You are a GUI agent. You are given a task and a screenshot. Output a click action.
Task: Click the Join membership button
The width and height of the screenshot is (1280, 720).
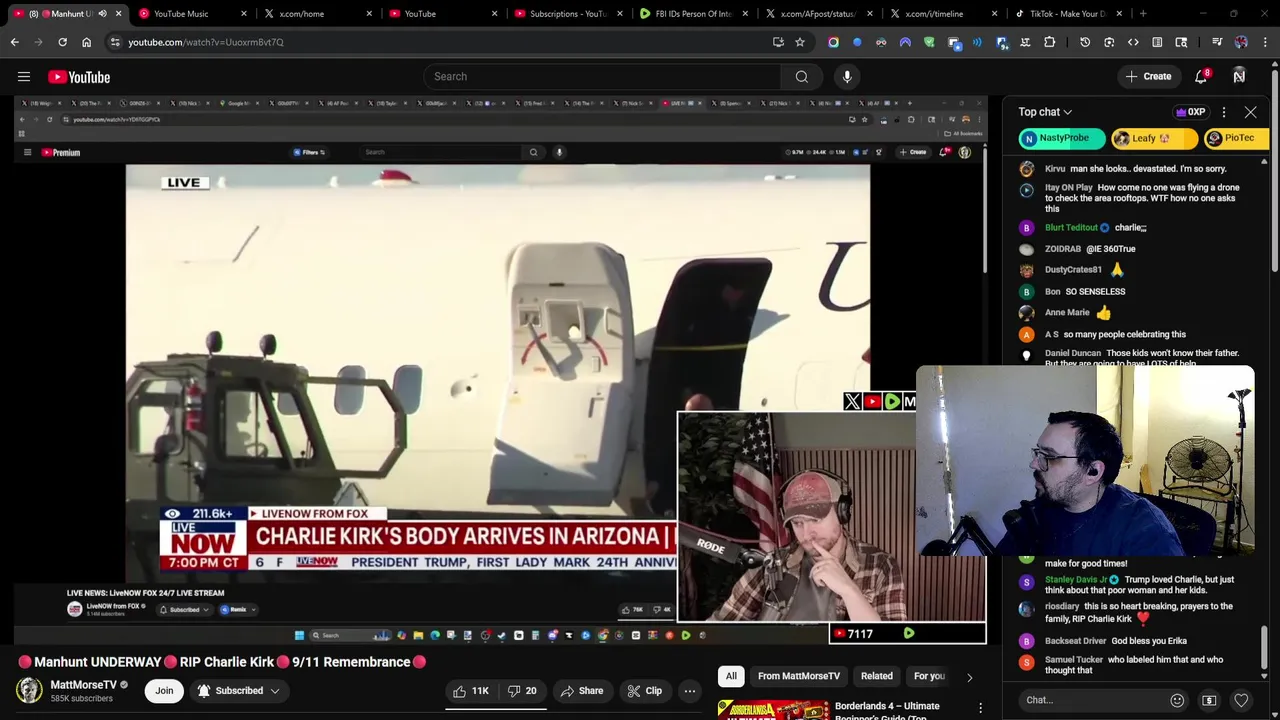164,691
